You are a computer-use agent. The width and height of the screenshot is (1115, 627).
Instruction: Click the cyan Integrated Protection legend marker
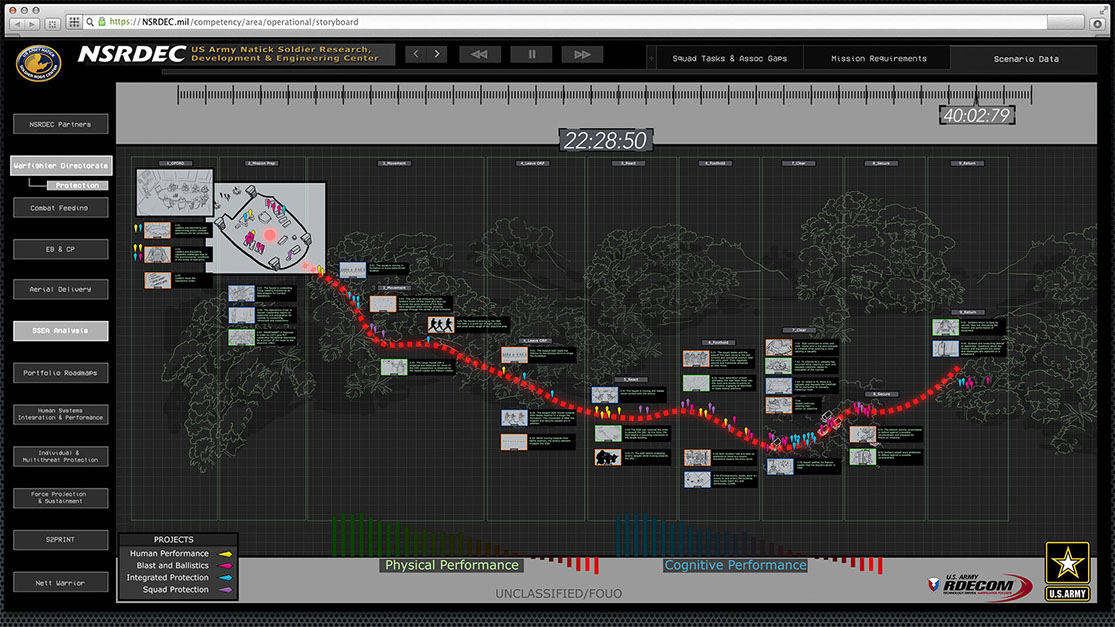[x=226, y=578]
